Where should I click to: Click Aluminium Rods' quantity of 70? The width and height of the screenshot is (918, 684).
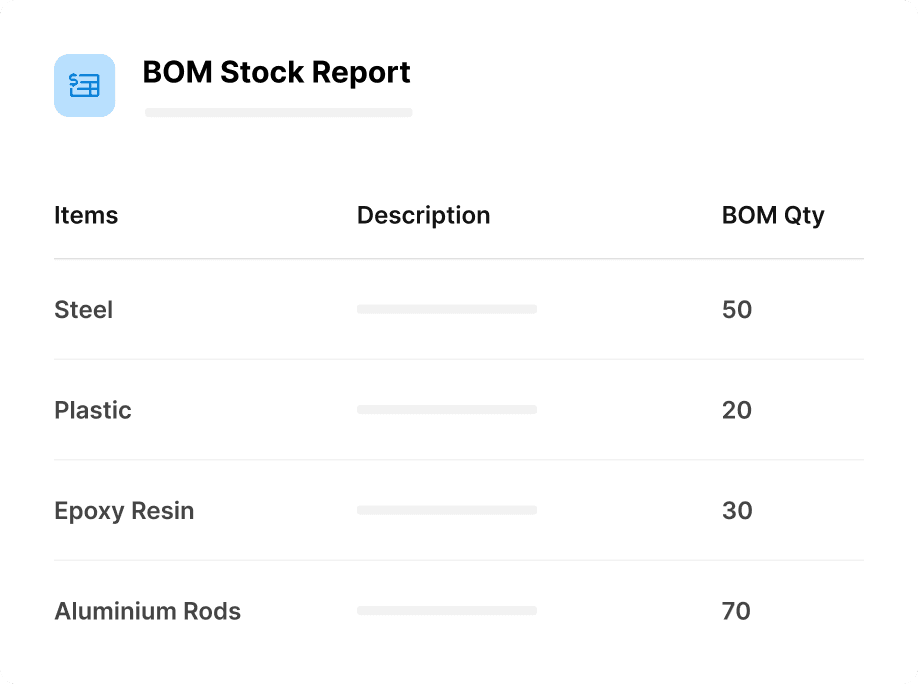(736, 611)
